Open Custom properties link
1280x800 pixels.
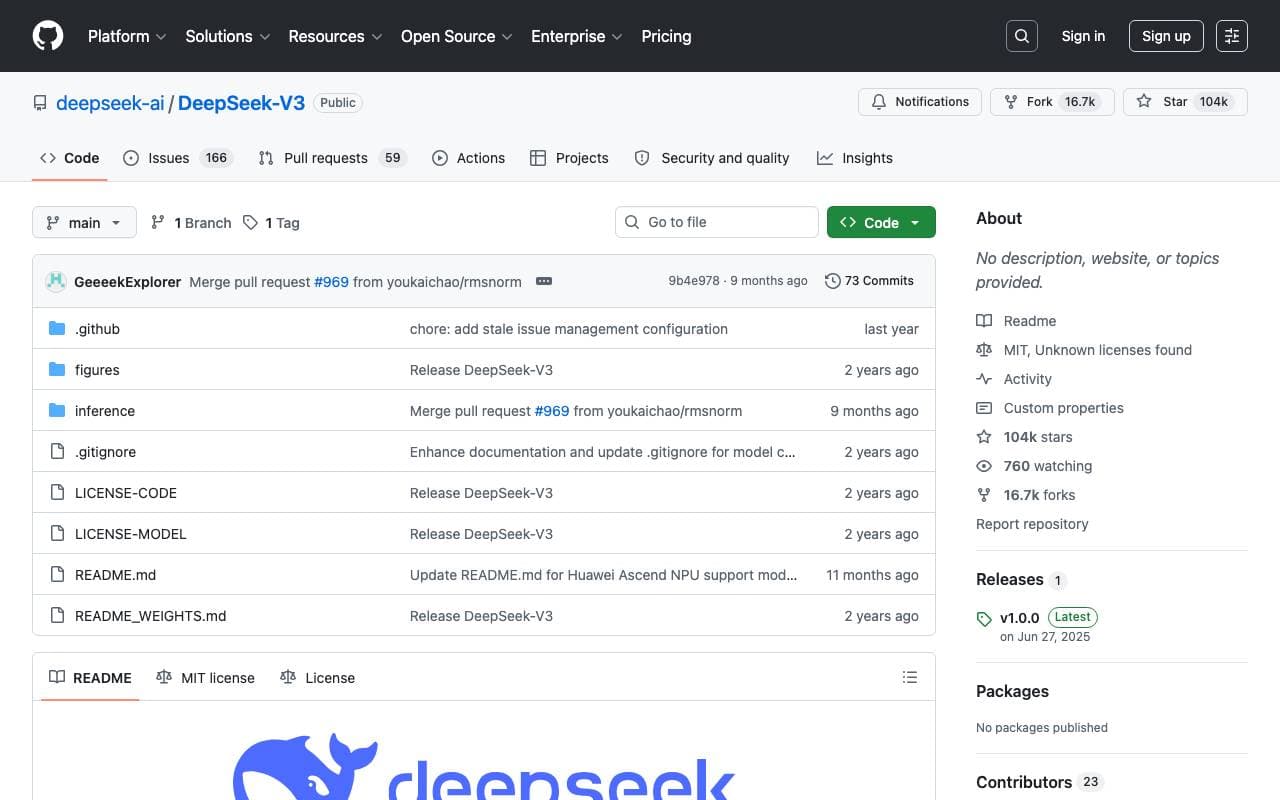(x=1050, y=408)
